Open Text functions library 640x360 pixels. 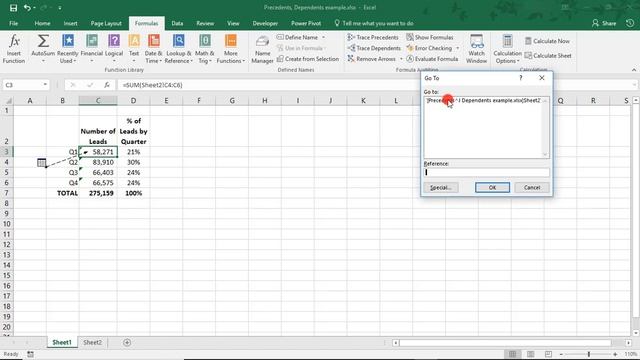tap(134, 49)
